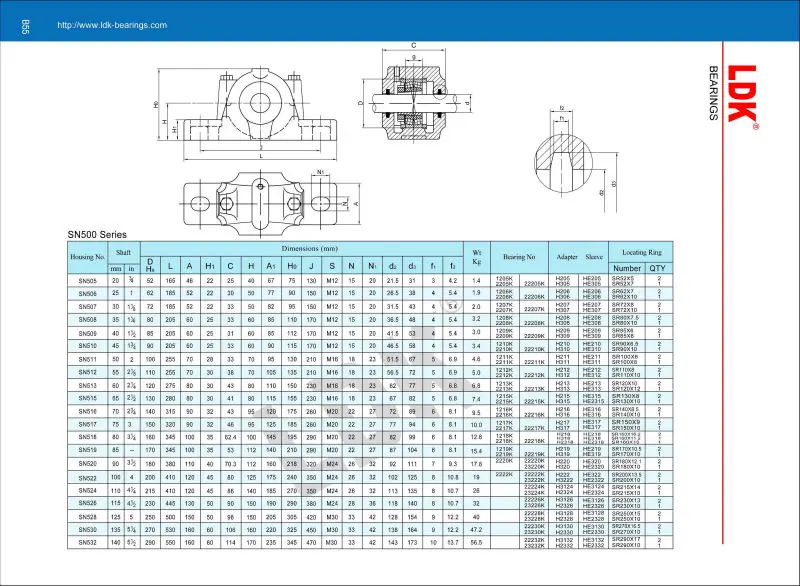
Task: Select housing number SN515
Action: (87, 398)
